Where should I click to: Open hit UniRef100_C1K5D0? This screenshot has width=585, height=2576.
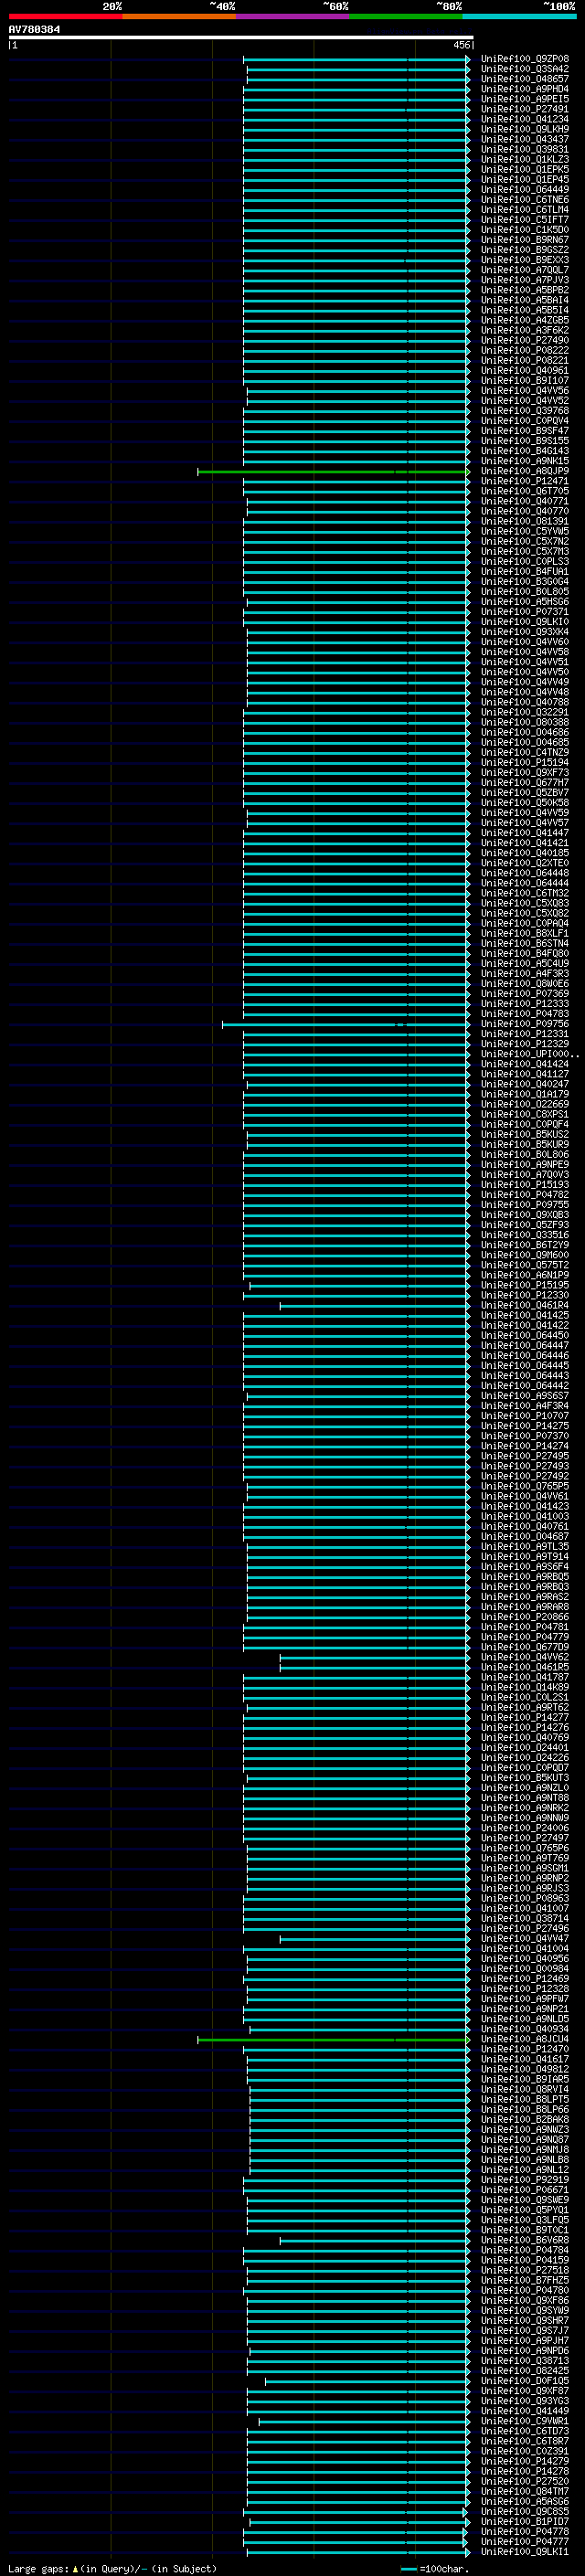point(524,230)
